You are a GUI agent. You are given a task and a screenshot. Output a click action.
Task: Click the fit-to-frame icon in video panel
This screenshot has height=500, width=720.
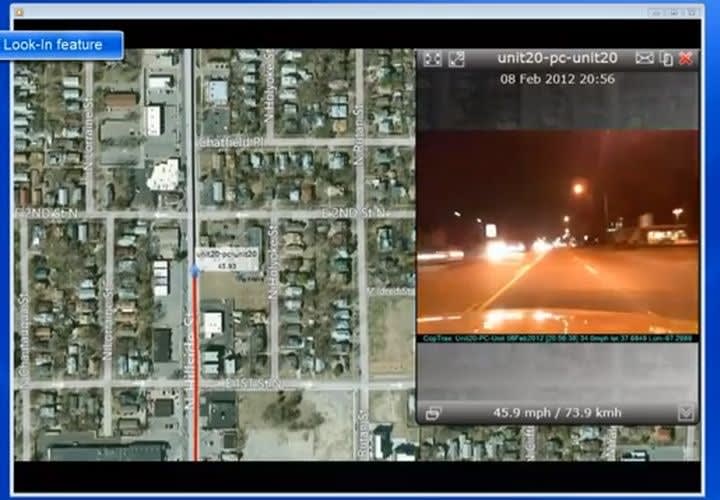tap(432, 59)
